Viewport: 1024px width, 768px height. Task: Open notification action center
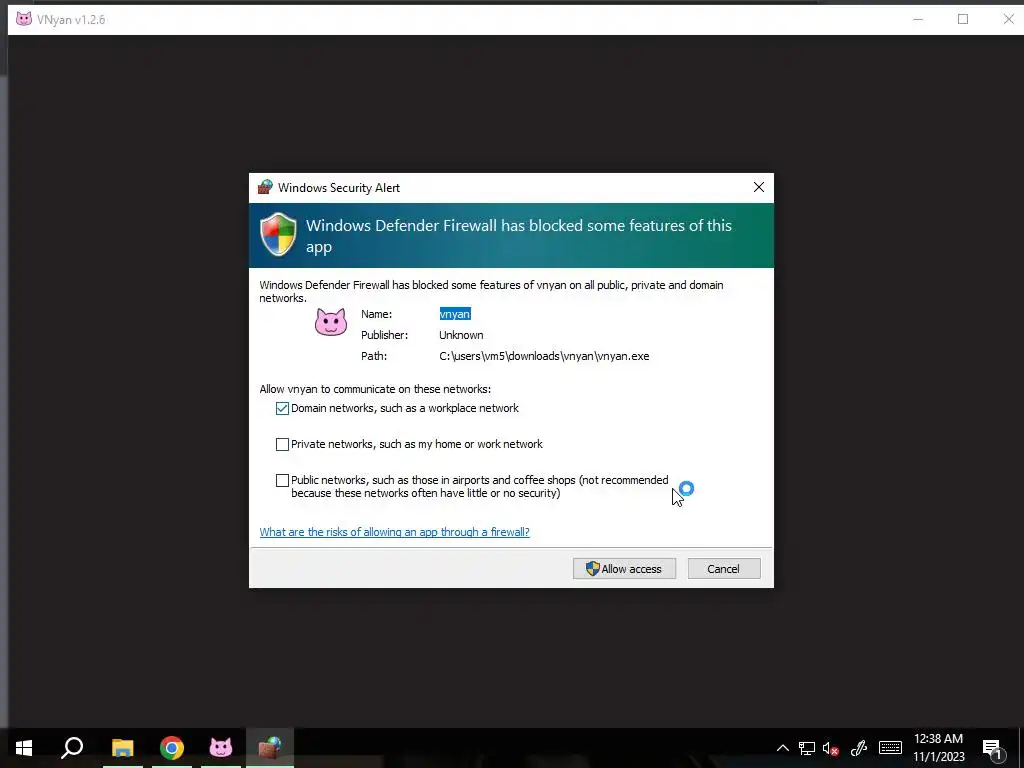click(x=993, y=749)
